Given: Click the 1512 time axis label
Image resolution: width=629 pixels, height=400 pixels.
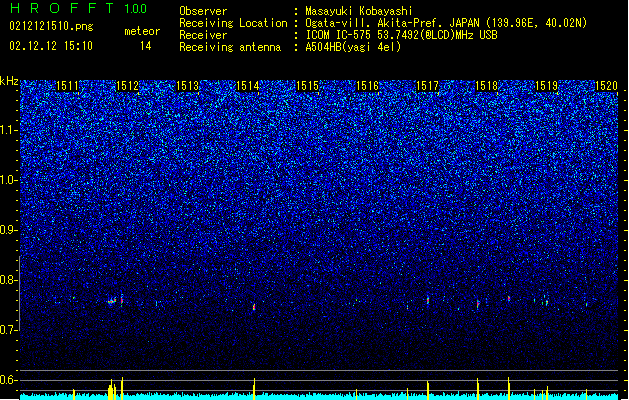Looking at the screenshot, I should pyautogui.click(x=127, y=86).
